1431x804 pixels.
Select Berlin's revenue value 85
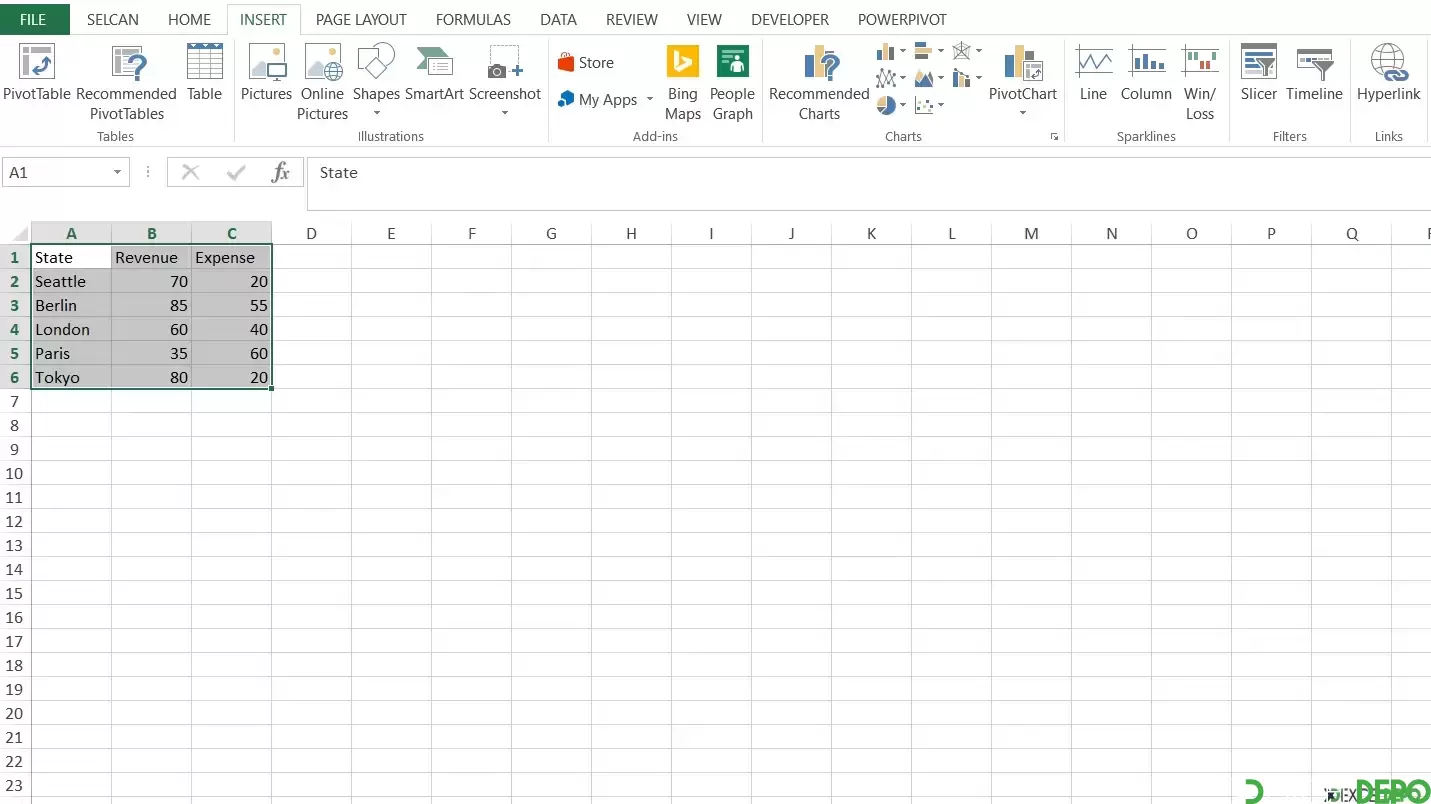point(151,305)
